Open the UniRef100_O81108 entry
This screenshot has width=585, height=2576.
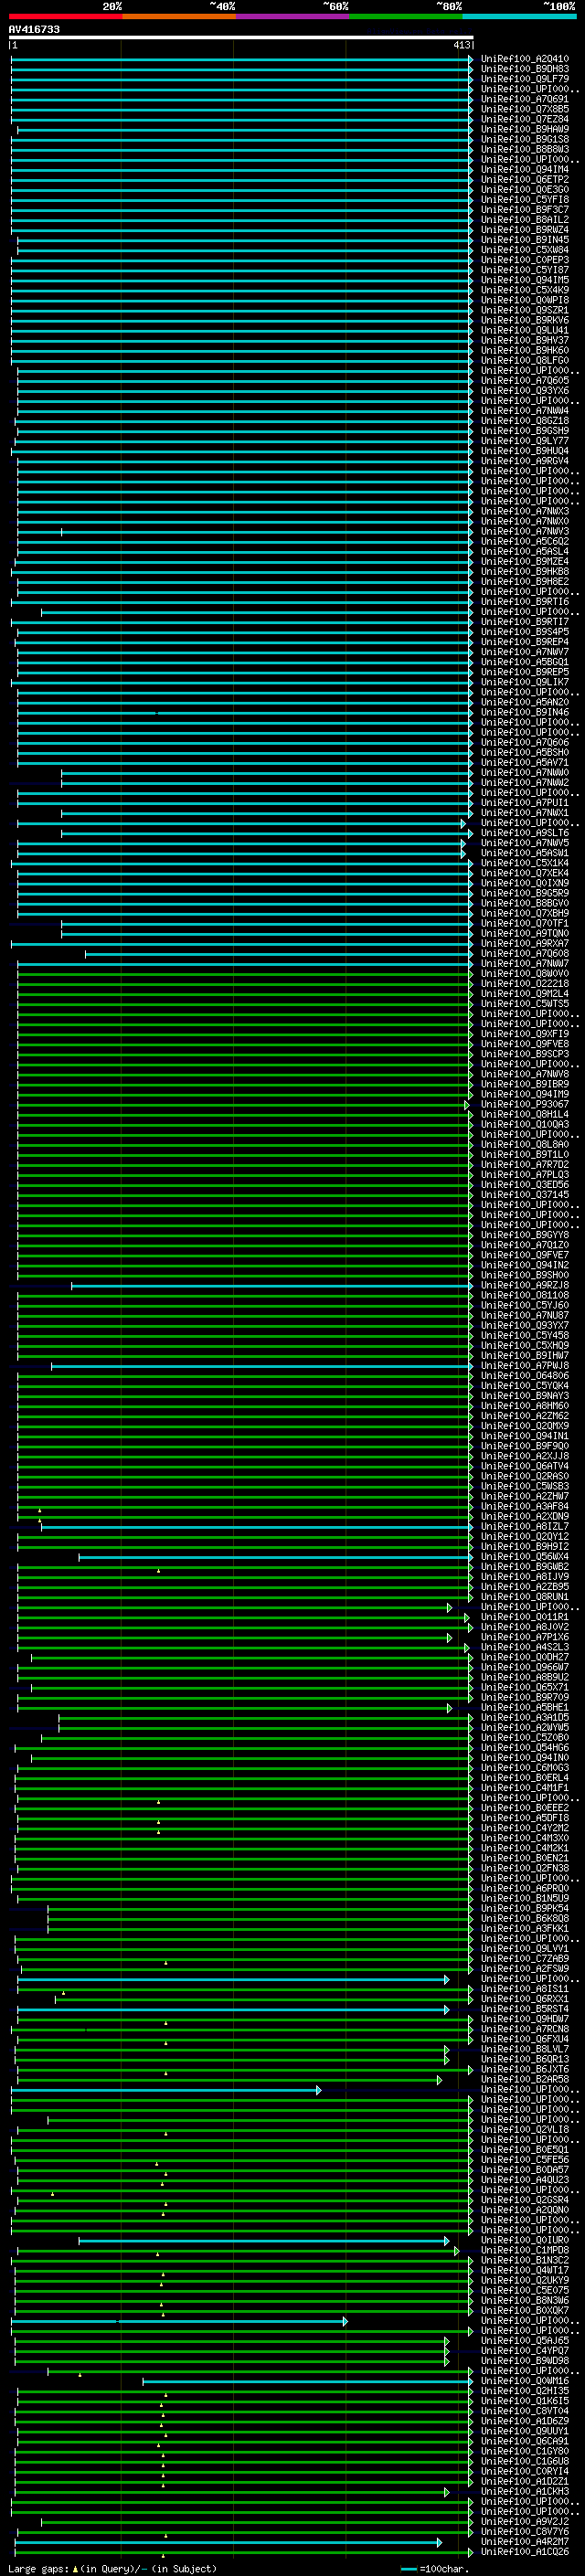point(525,1295)
